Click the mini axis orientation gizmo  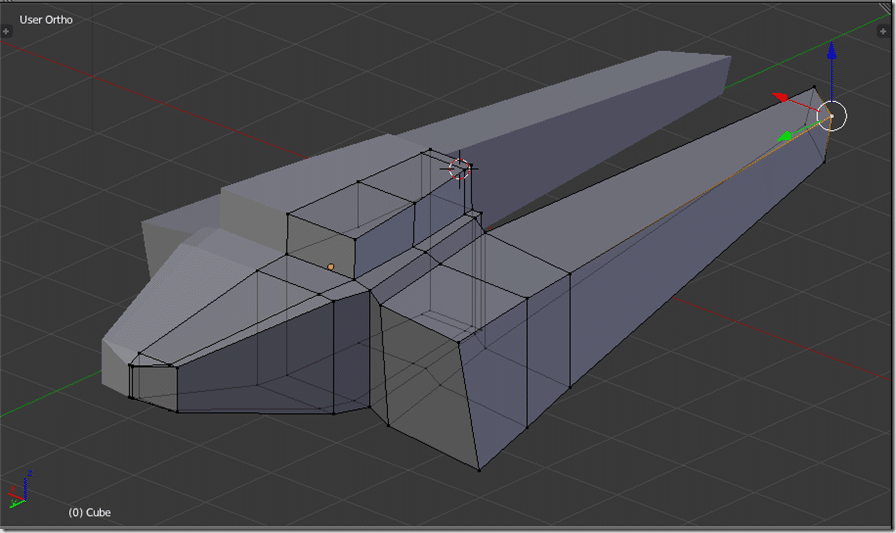pos(19,490)
